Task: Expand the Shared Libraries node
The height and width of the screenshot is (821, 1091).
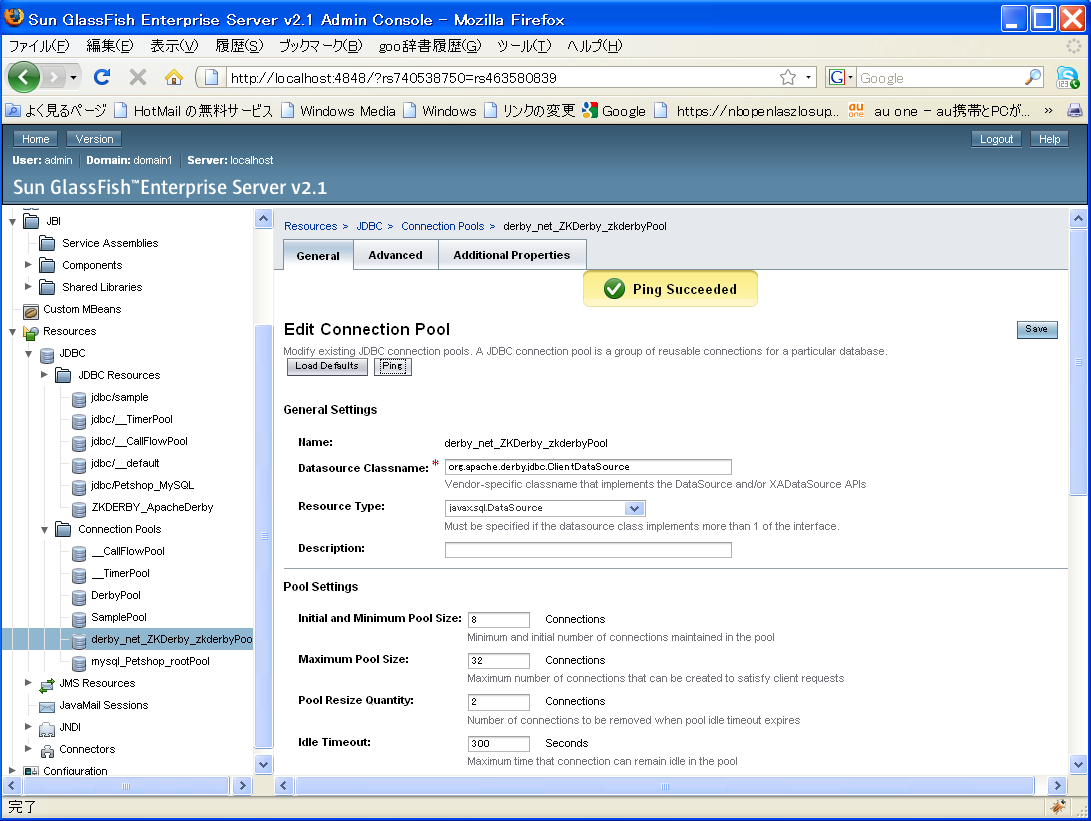Action: click(x=29, y=286)
